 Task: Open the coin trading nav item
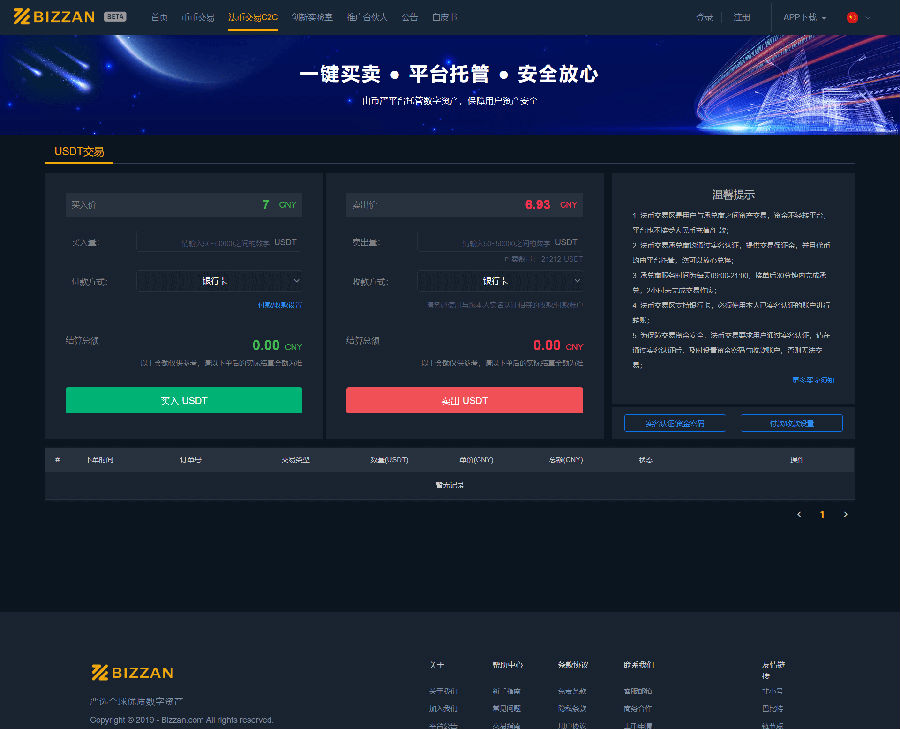[197, 17]
